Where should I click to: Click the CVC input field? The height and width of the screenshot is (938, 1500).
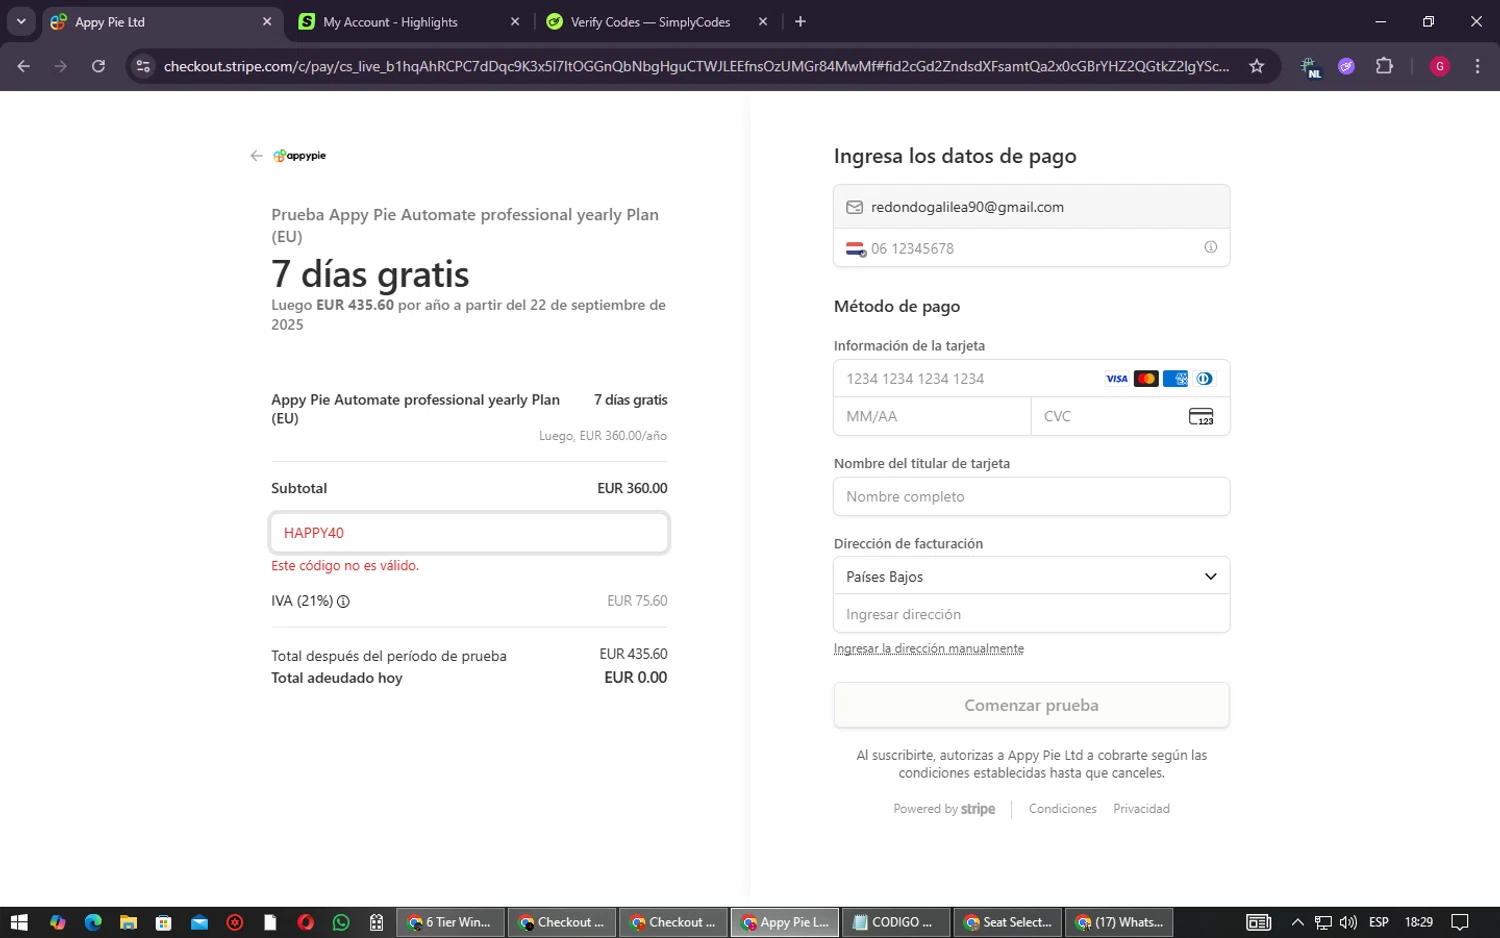(1130, 417)
